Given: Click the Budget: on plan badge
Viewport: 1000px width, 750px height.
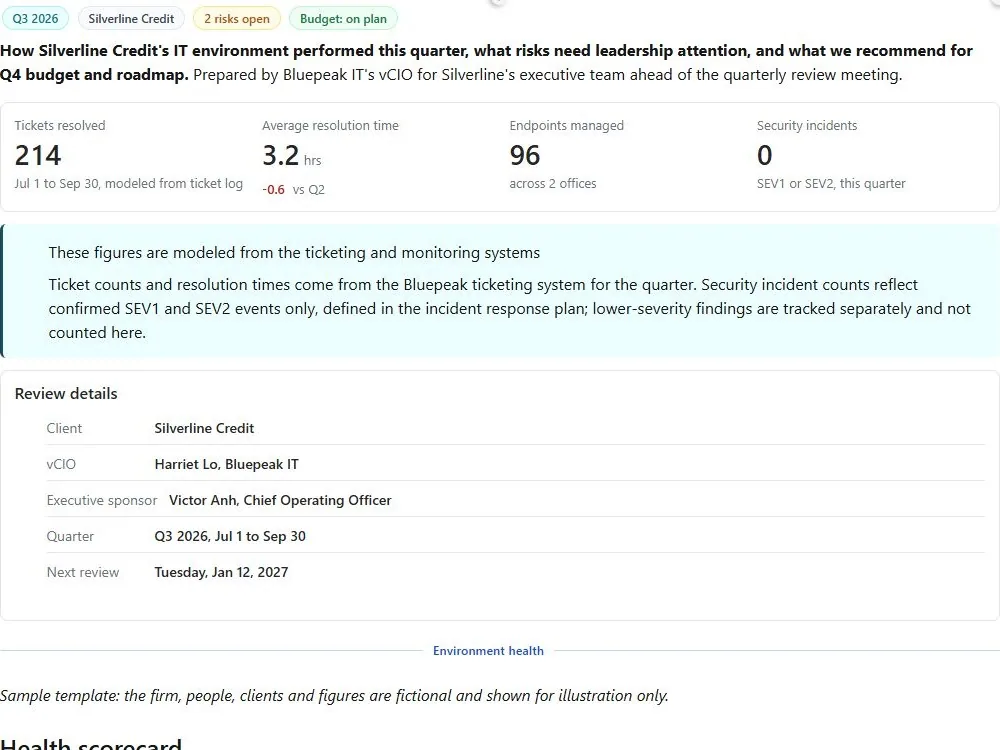Looking at the screenshot, I should (x=343, y=18).
